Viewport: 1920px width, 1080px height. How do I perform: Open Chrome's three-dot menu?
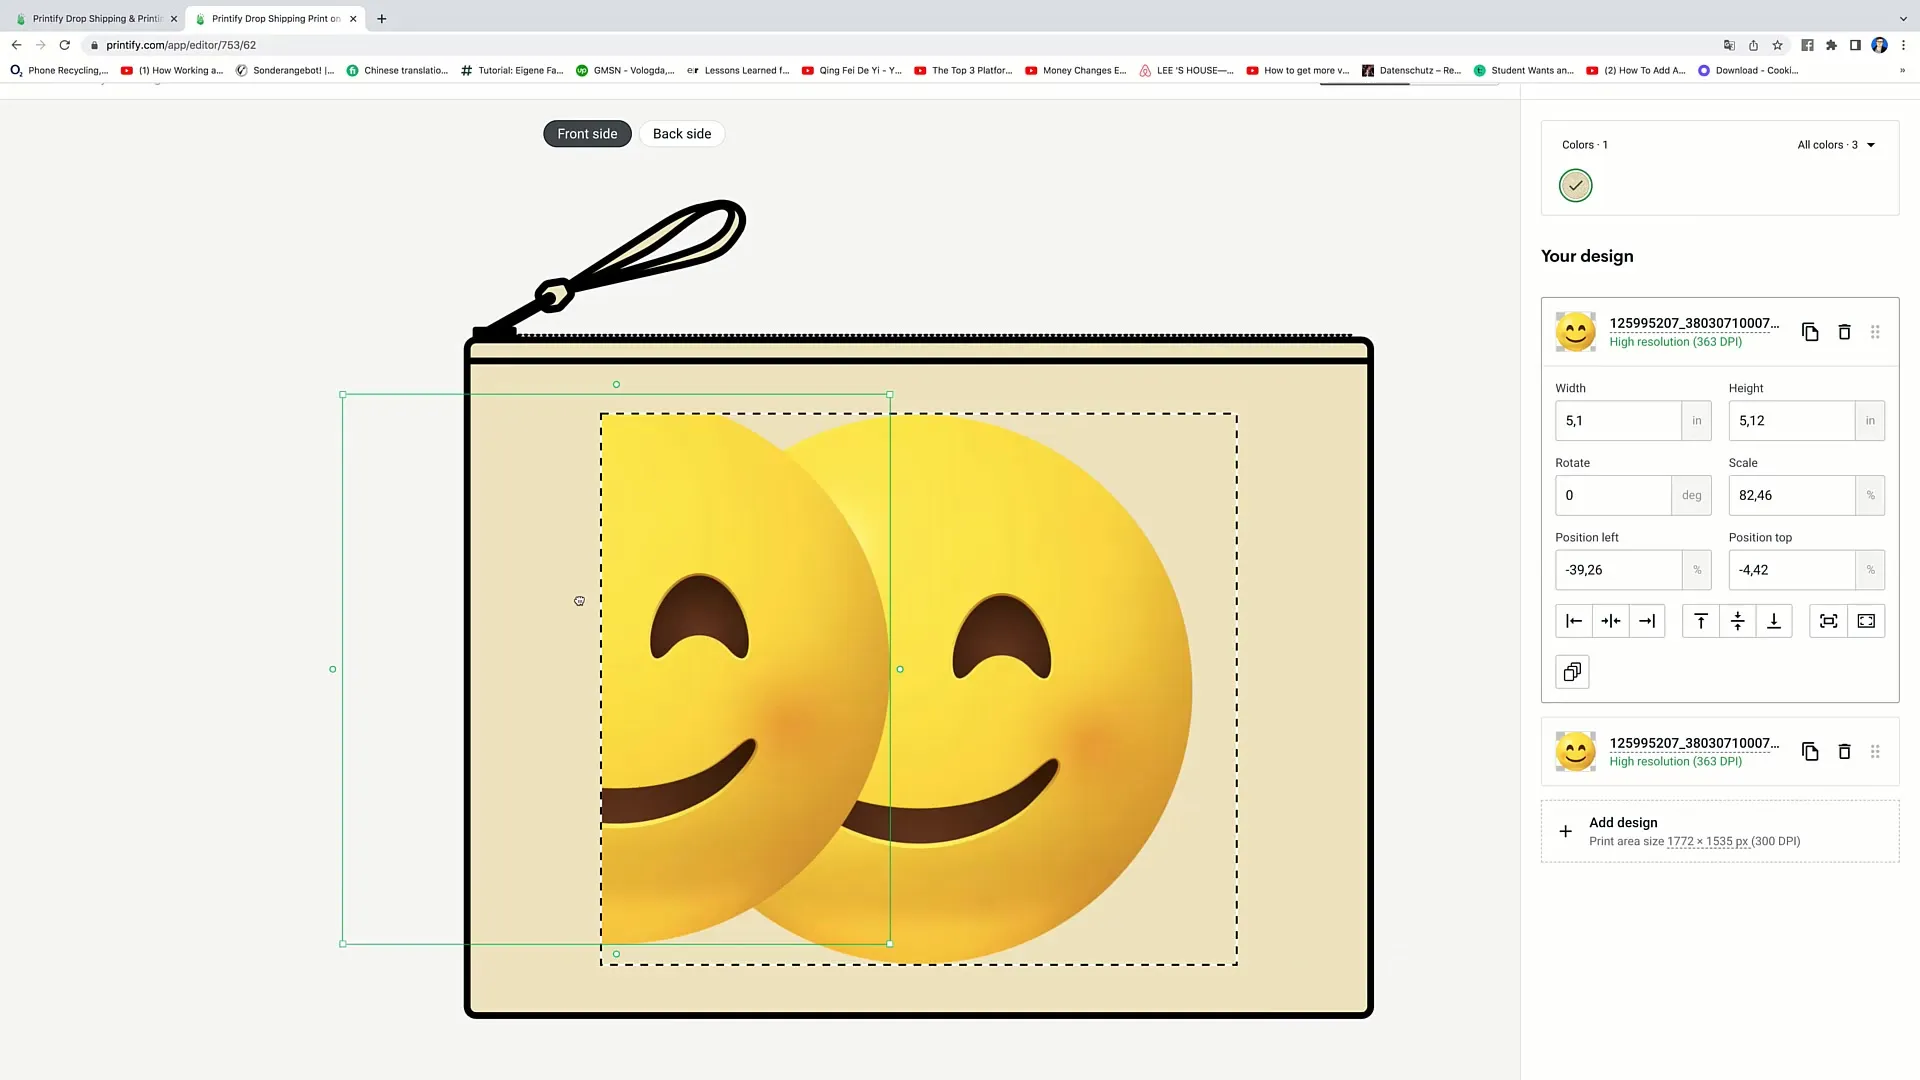[1903, 45]
